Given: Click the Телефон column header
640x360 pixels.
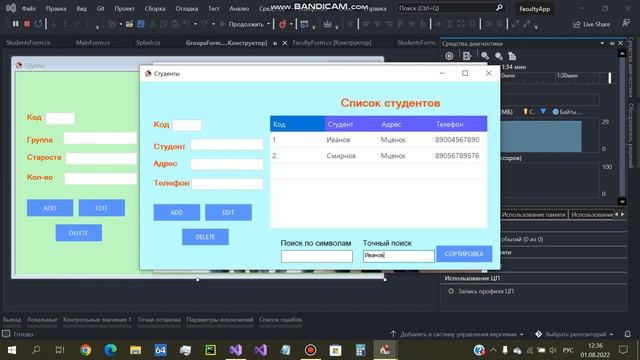Looking at the screenshot, I should [x=460, y=124].
